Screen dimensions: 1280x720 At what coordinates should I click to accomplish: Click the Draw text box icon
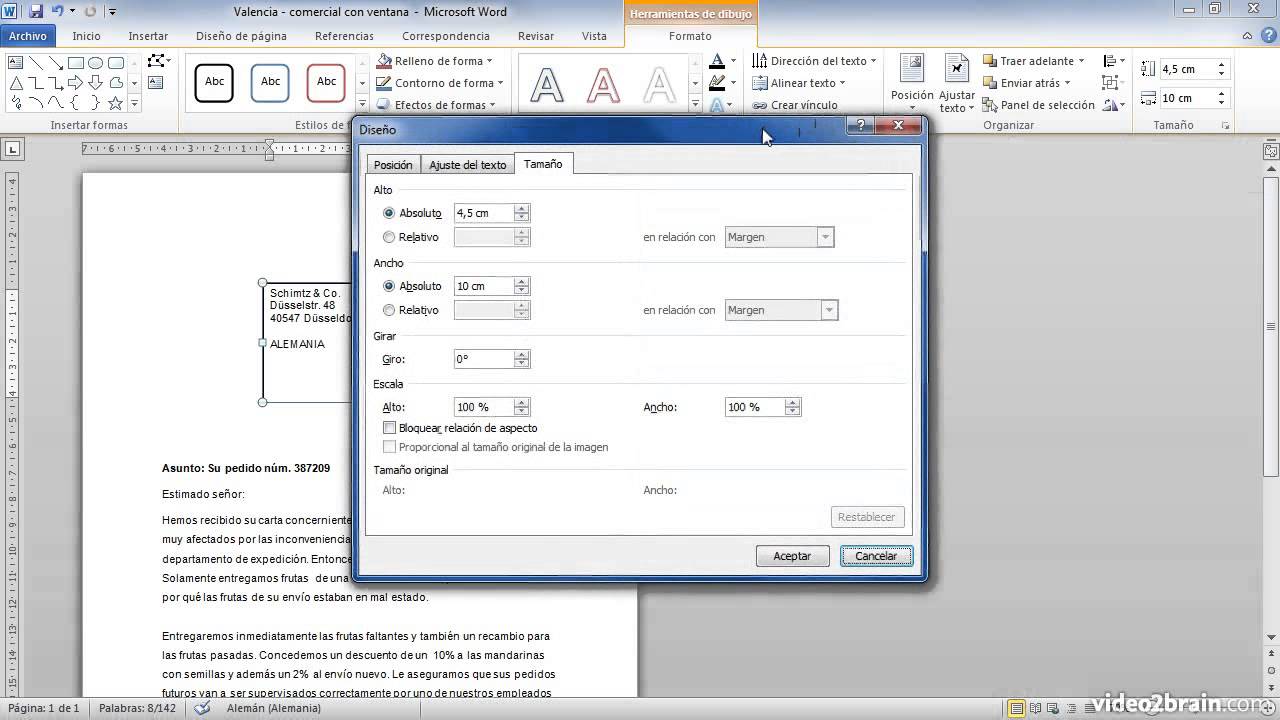point(155,83)
